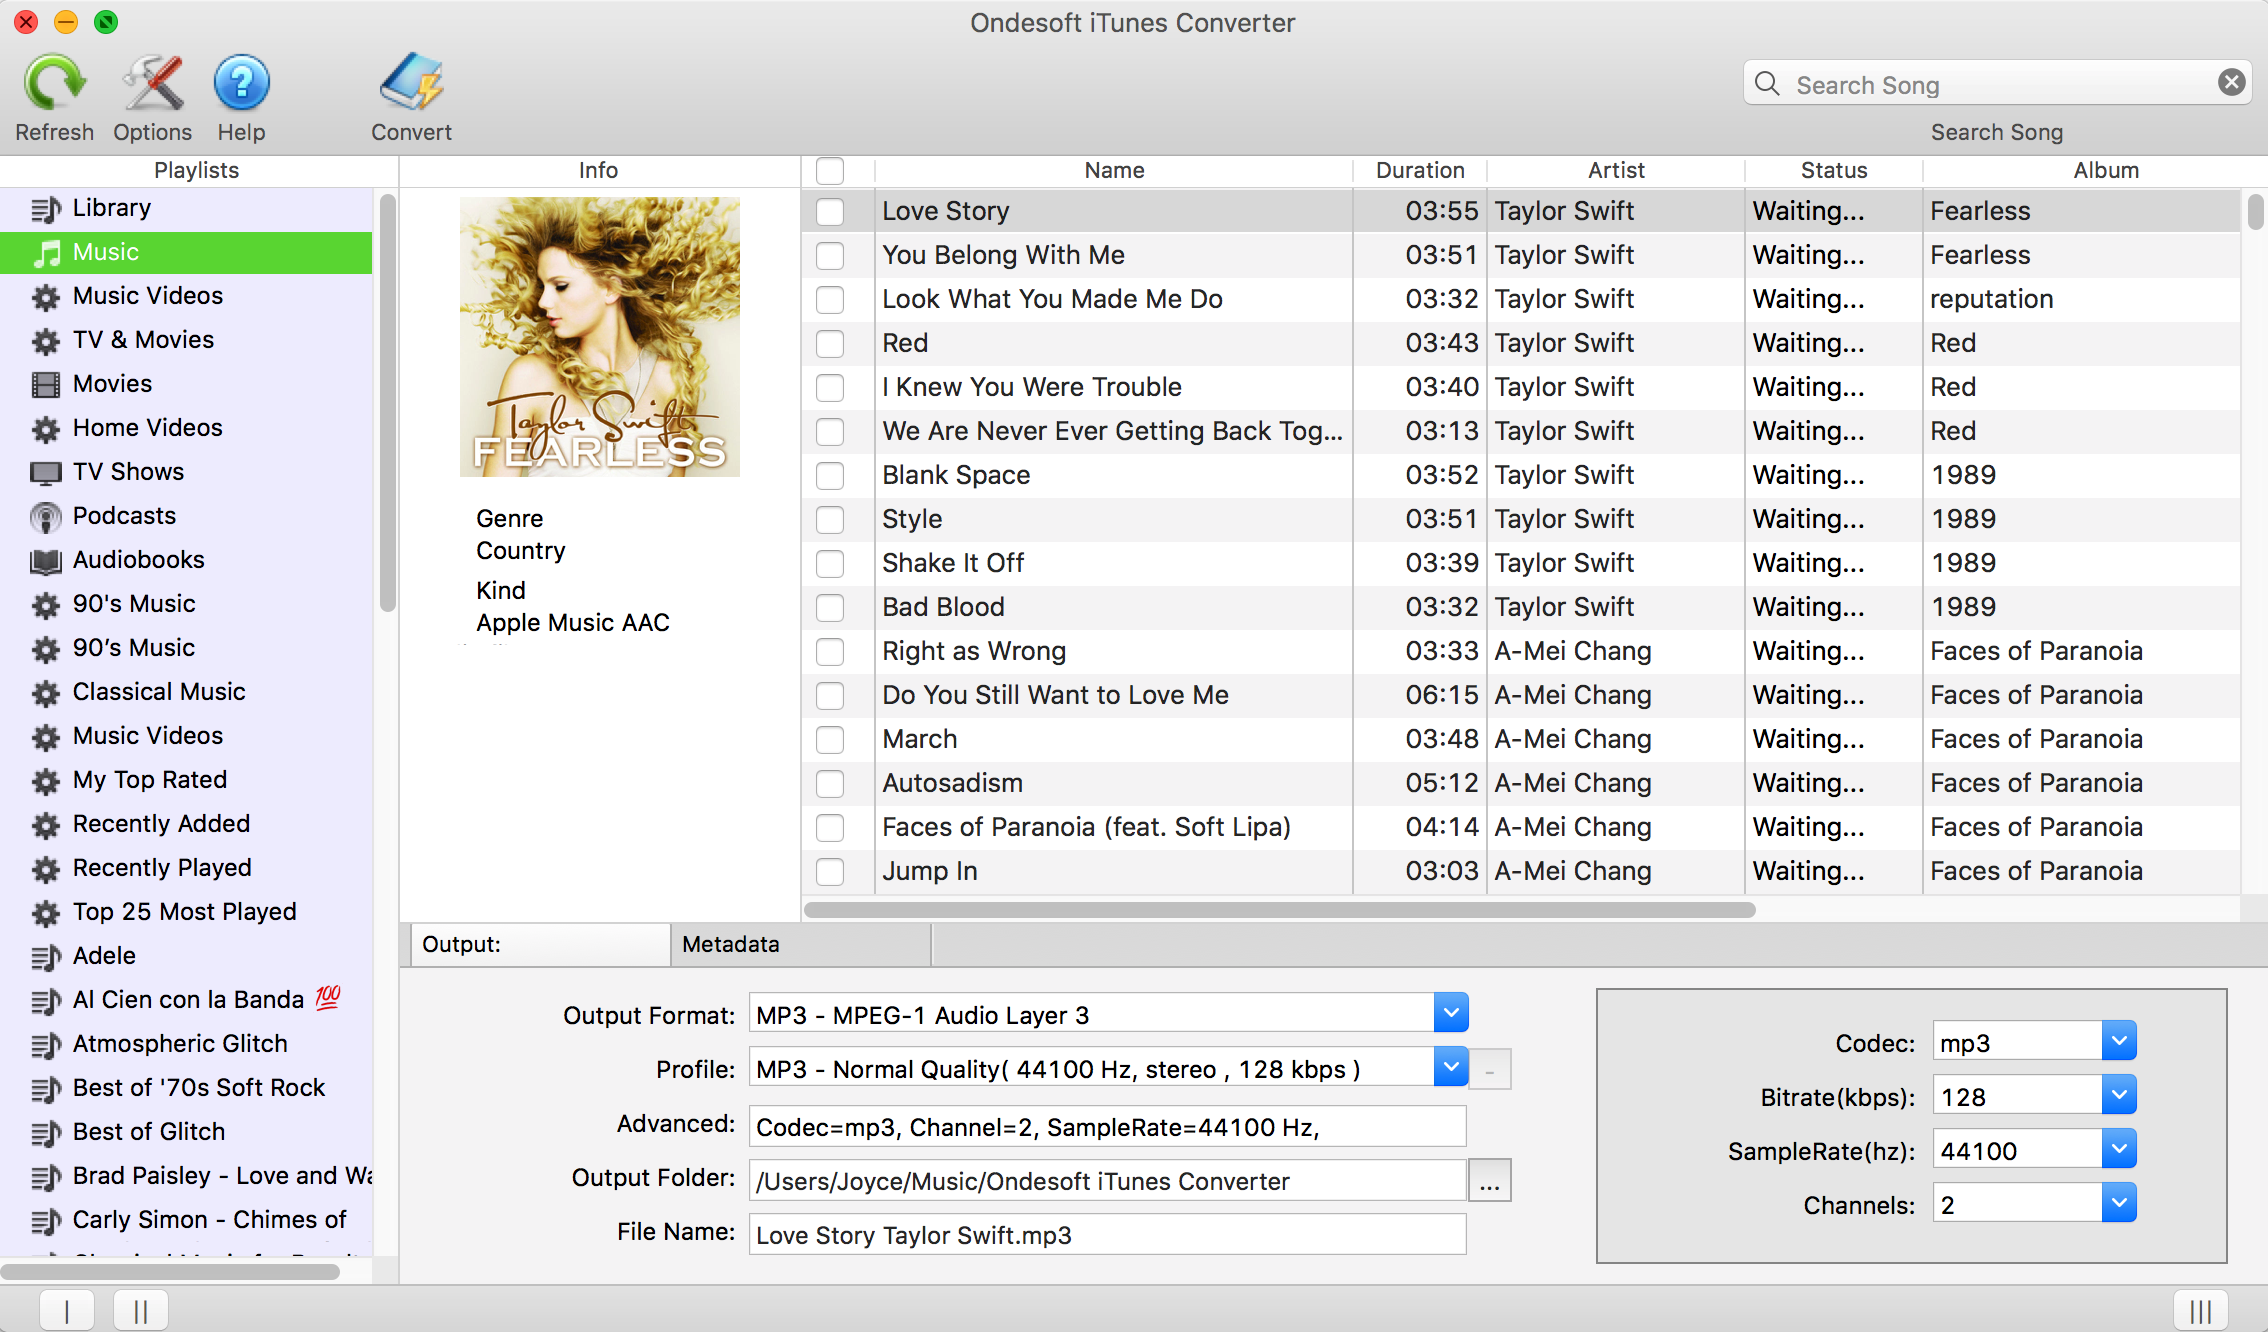
Task: Enable checkbox for Shake It Off track
Action: (830, 561)
